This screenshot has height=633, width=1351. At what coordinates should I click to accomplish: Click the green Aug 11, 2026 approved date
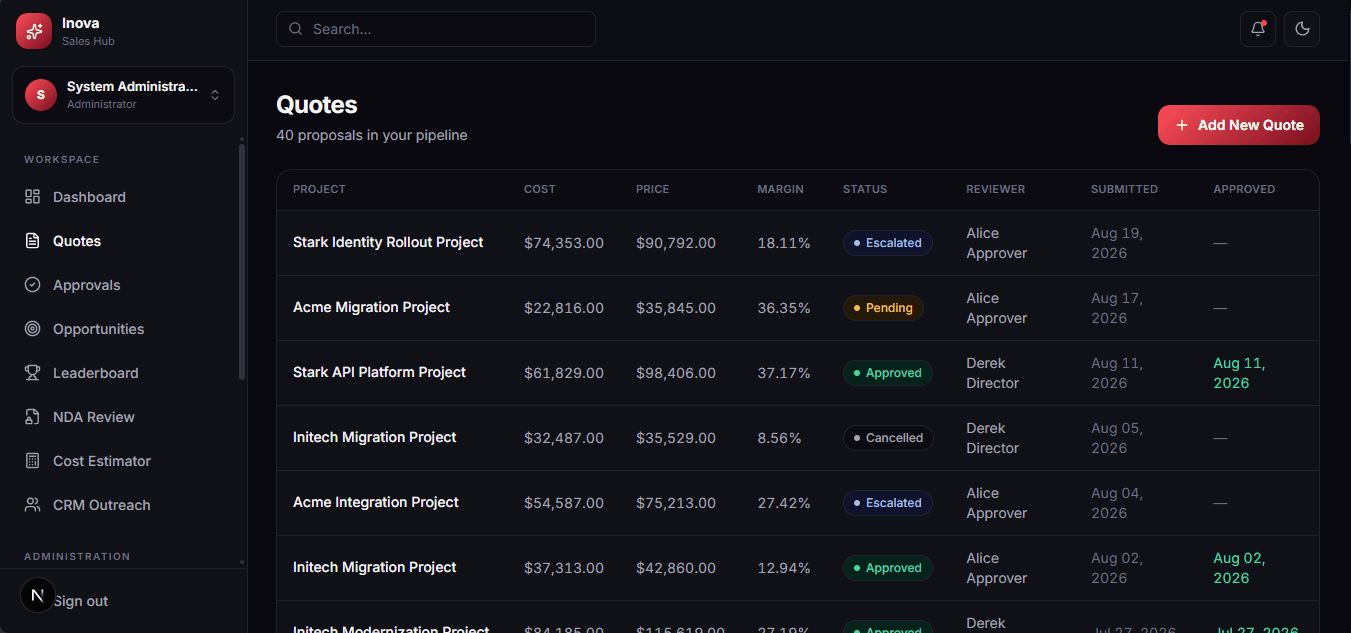[x=1239, y=373]
